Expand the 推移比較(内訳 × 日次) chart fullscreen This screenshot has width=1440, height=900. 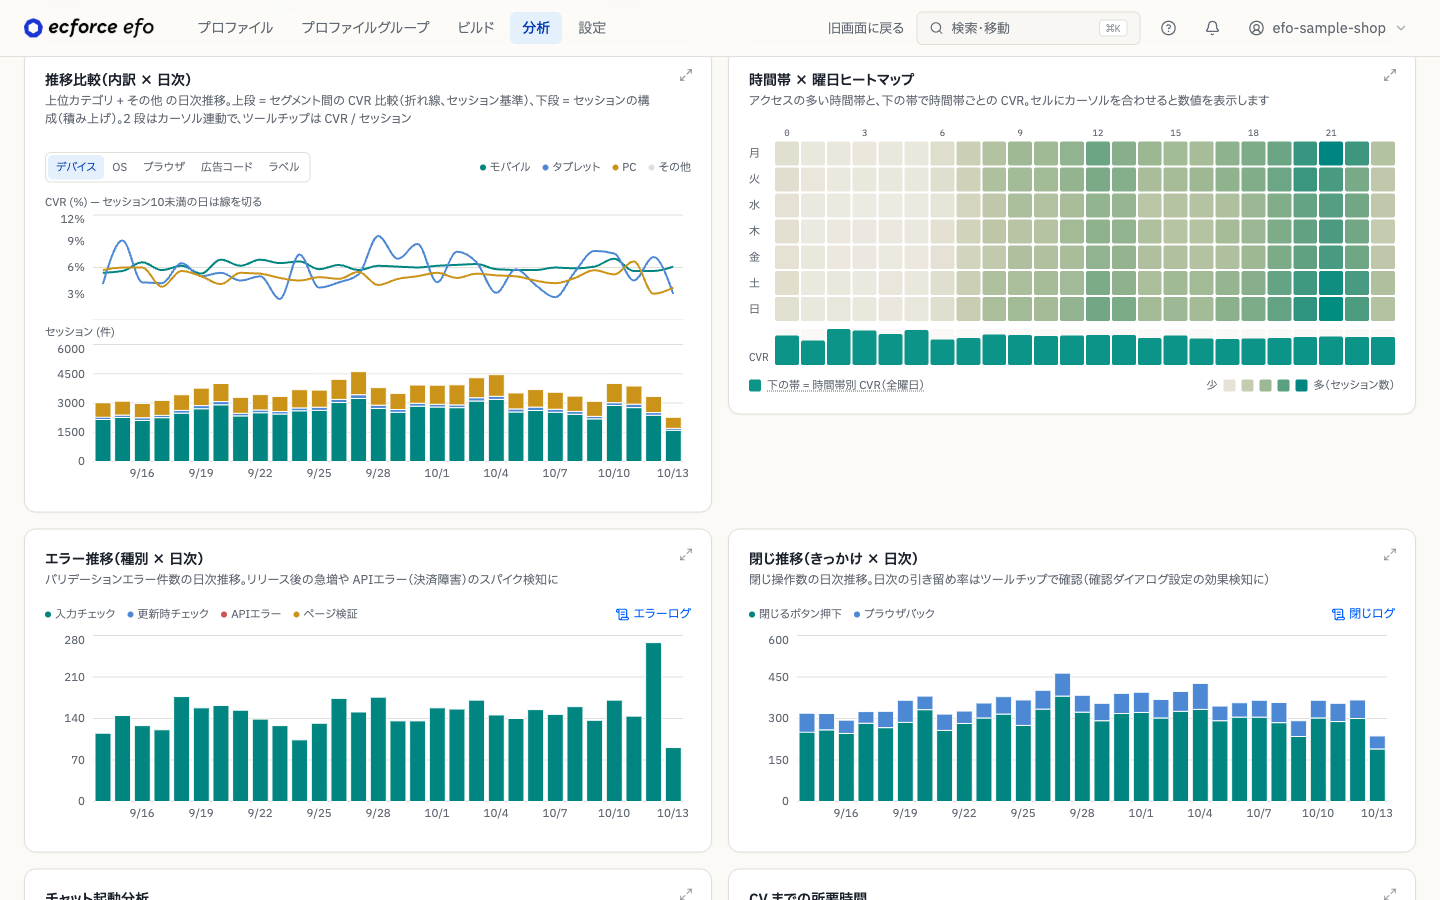tap(686, 75)
